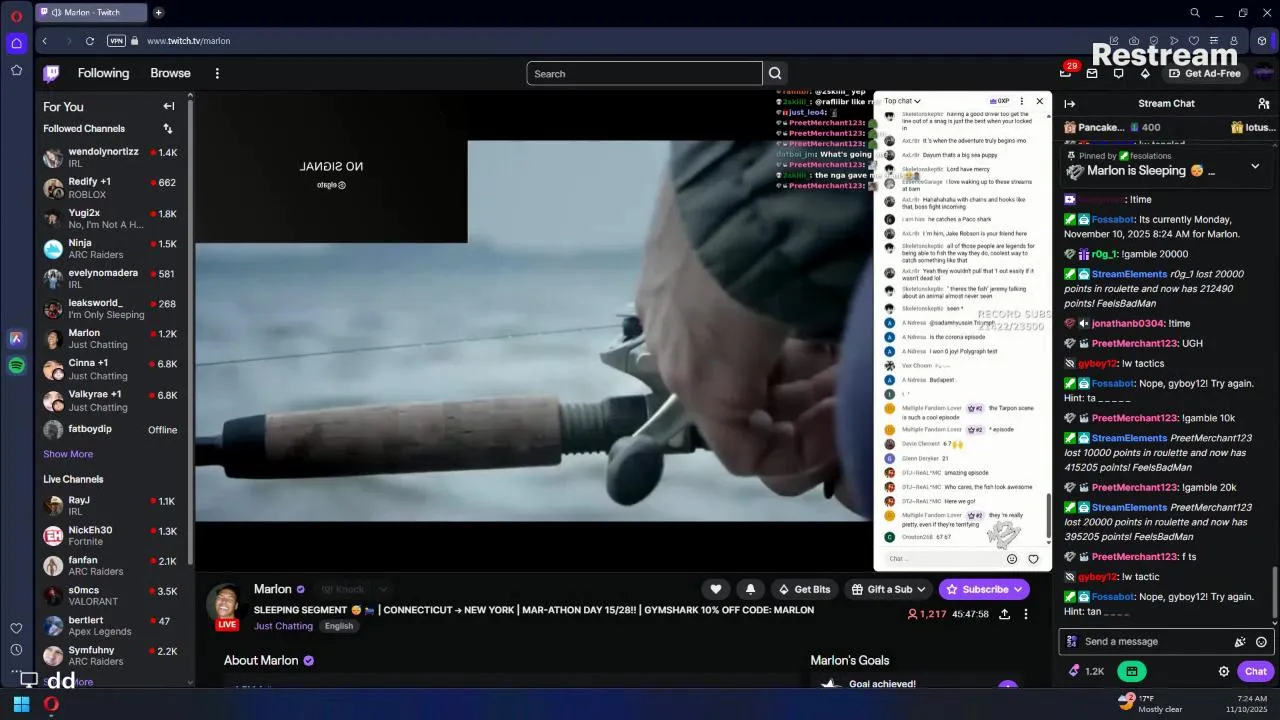Click the Opera sidebar home icon
The image size is (1280, 720).
coord(16,43)
